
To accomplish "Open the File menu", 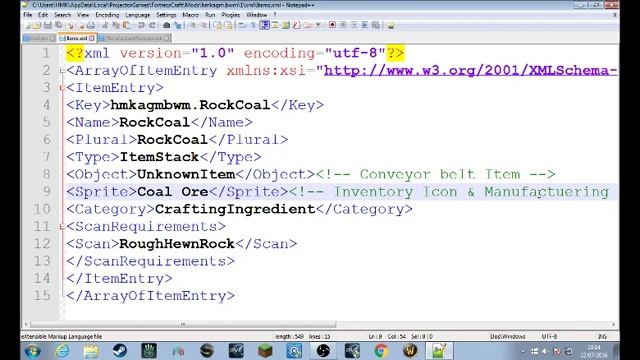I will [x=28, y=15].
